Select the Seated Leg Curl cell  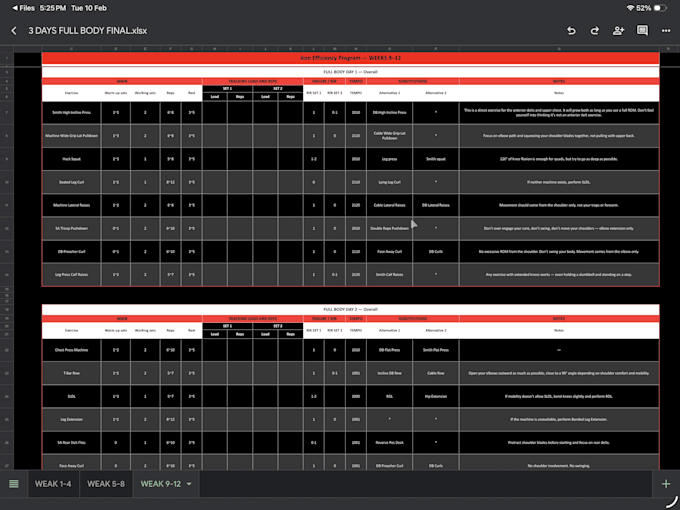(72, 182)
